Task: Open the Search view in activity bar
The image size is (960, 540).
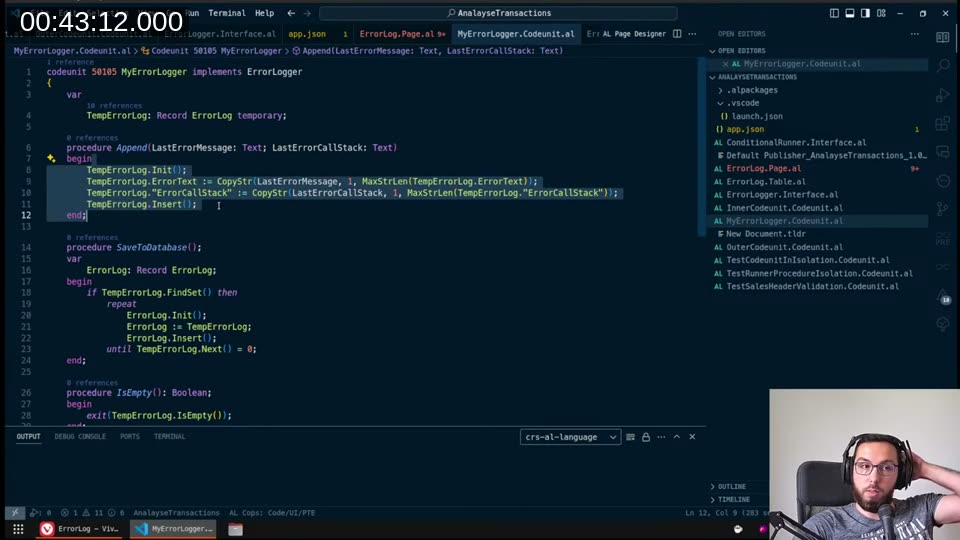Action: (x=943, y=65)
